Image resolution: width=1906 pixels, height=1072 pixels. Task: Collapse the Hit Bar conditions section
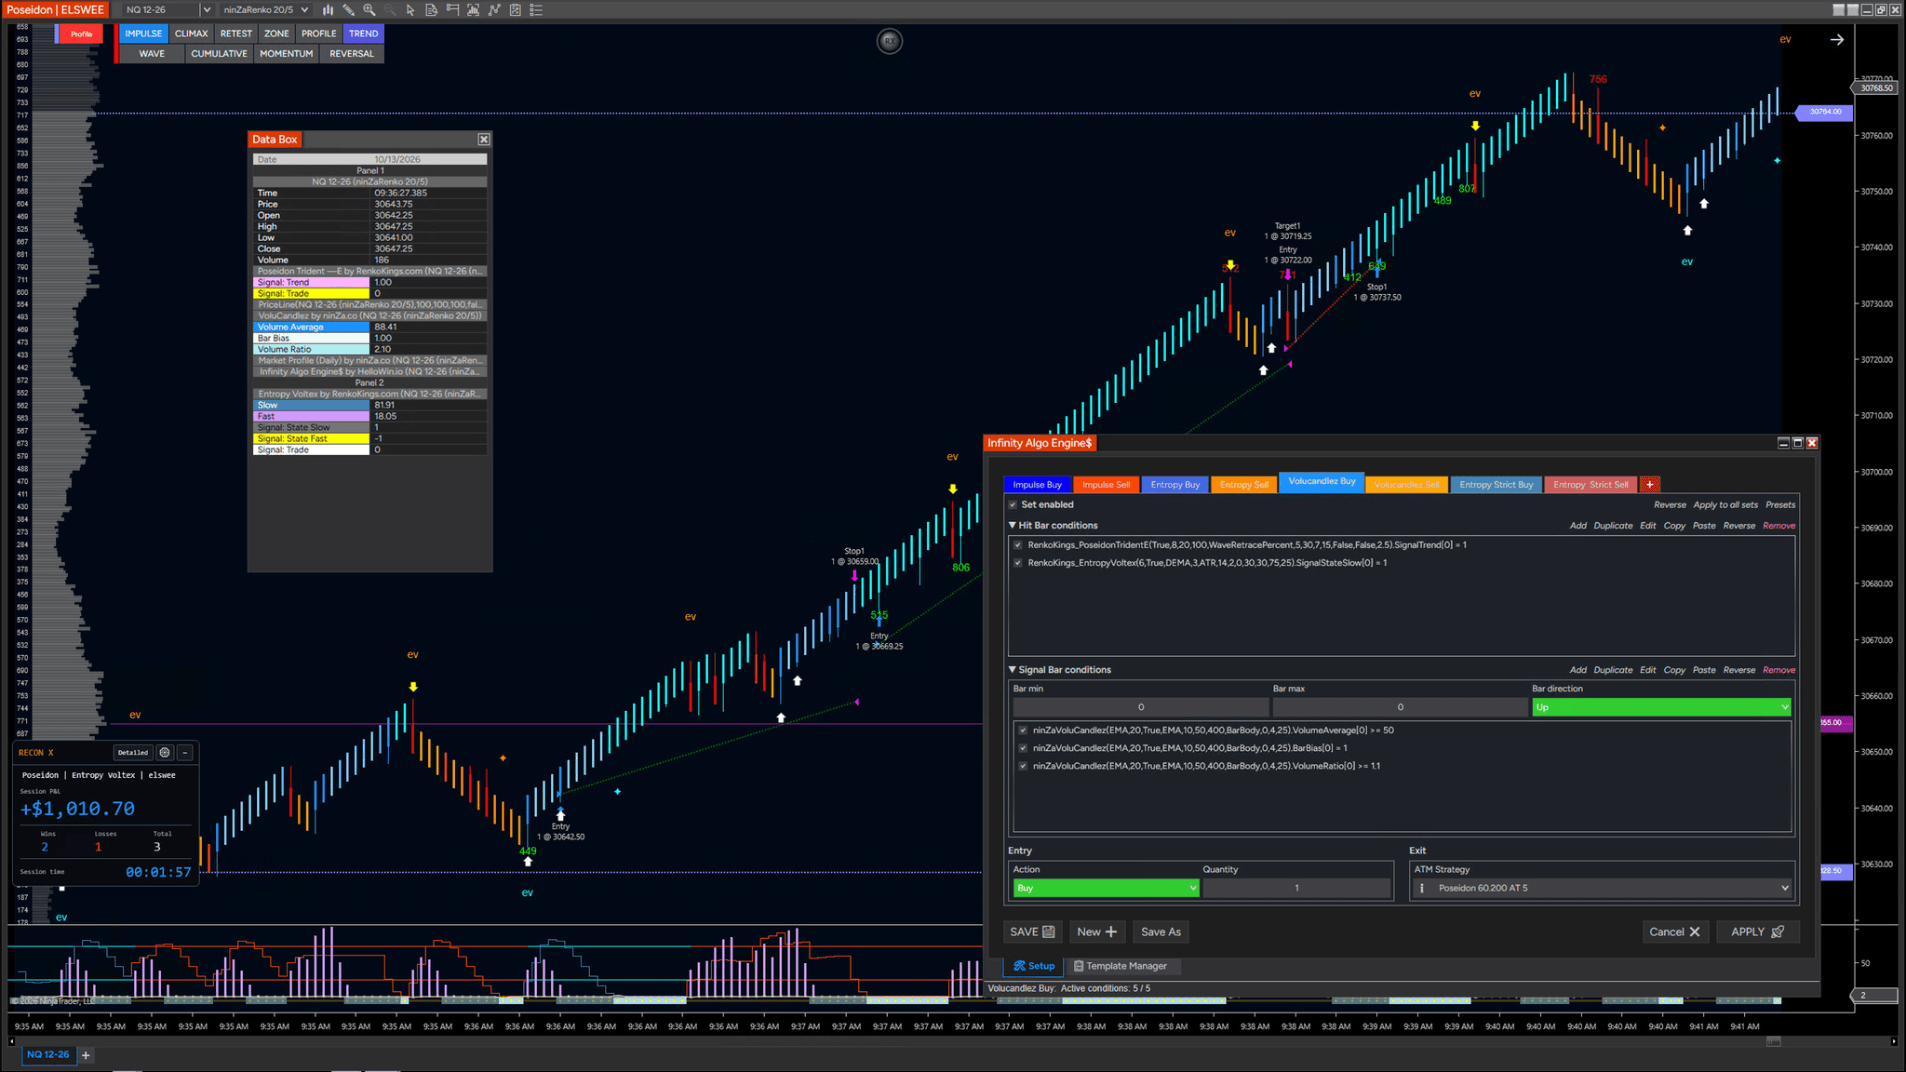click(x=1012, y=526)
